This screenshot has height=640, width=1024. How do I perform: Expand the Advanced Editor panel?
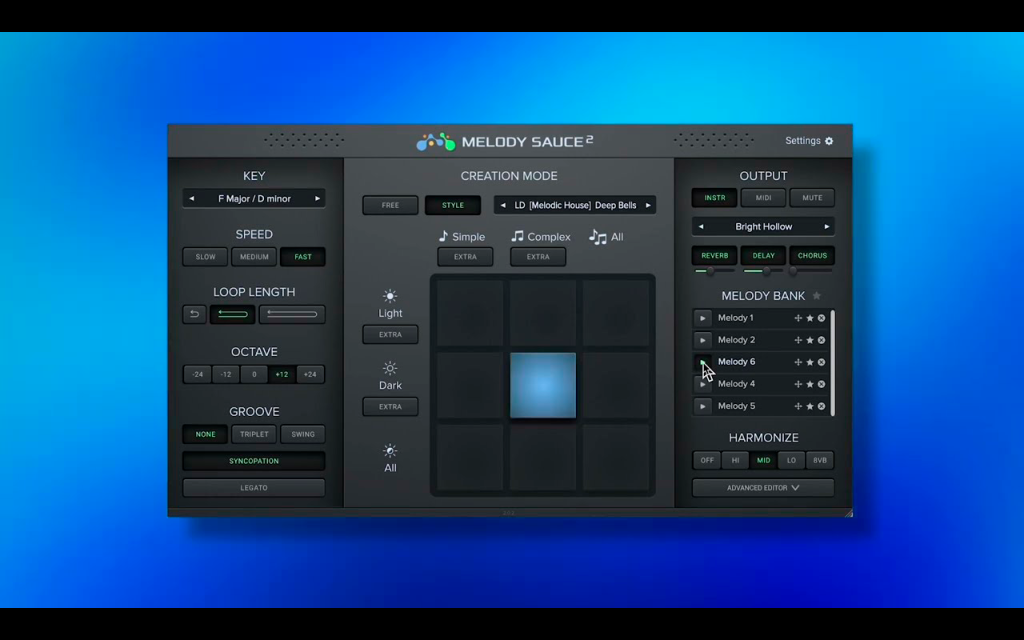(763, 488)
